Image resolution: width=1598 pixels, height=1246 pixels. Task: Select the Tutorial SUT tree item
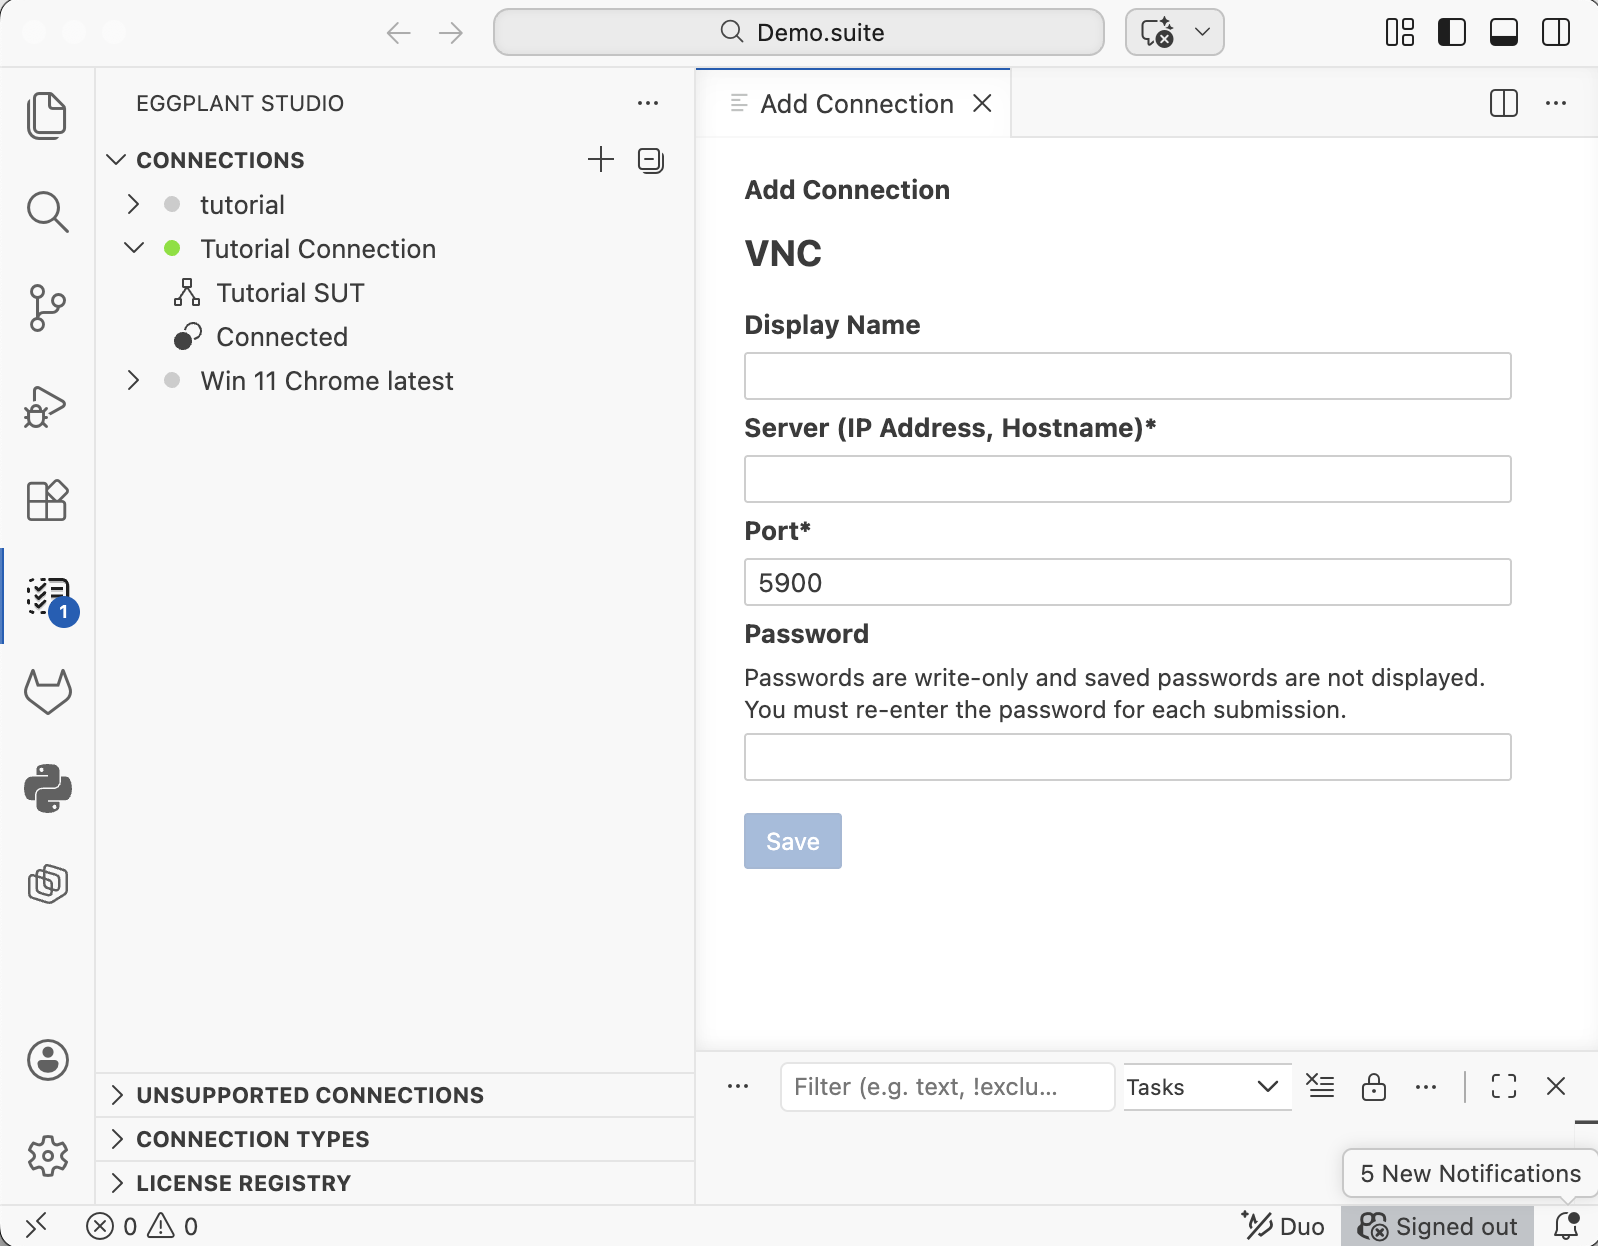[x=290, y=293]
